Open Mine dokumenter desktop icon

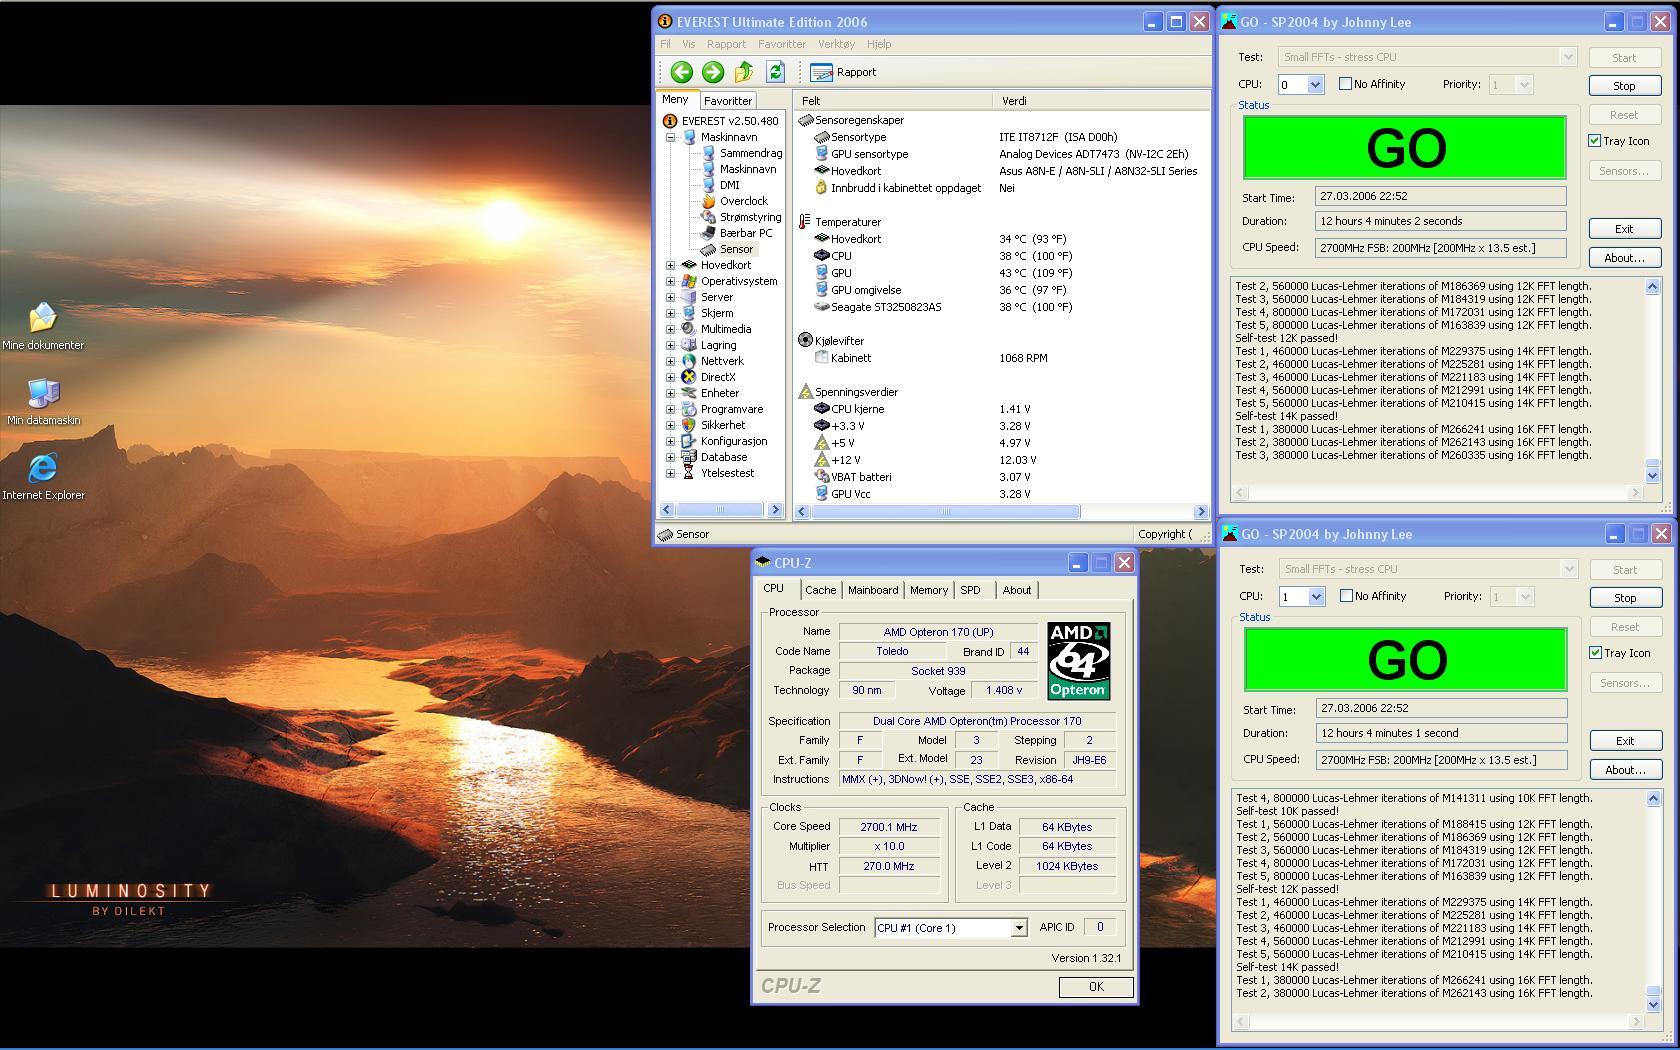(43, 327)
